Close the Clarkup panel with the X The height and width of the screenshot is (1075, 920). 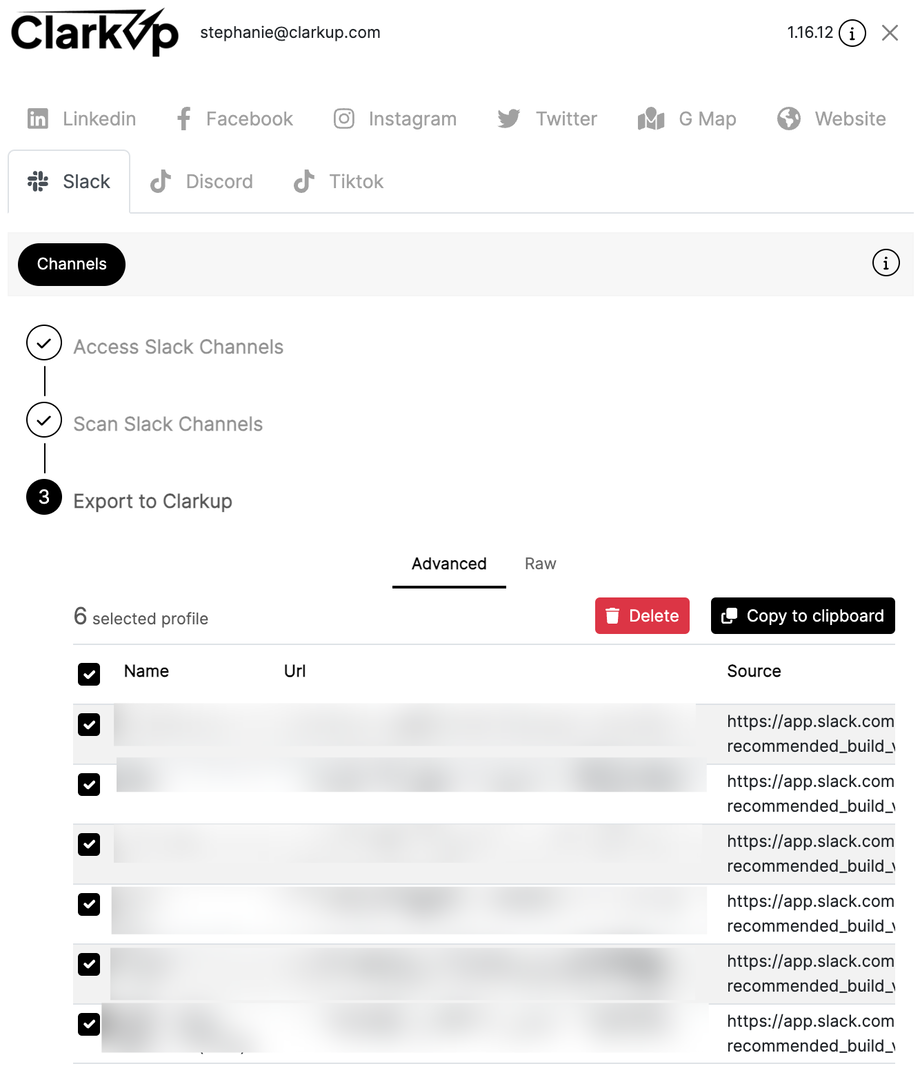click(890, 33)
